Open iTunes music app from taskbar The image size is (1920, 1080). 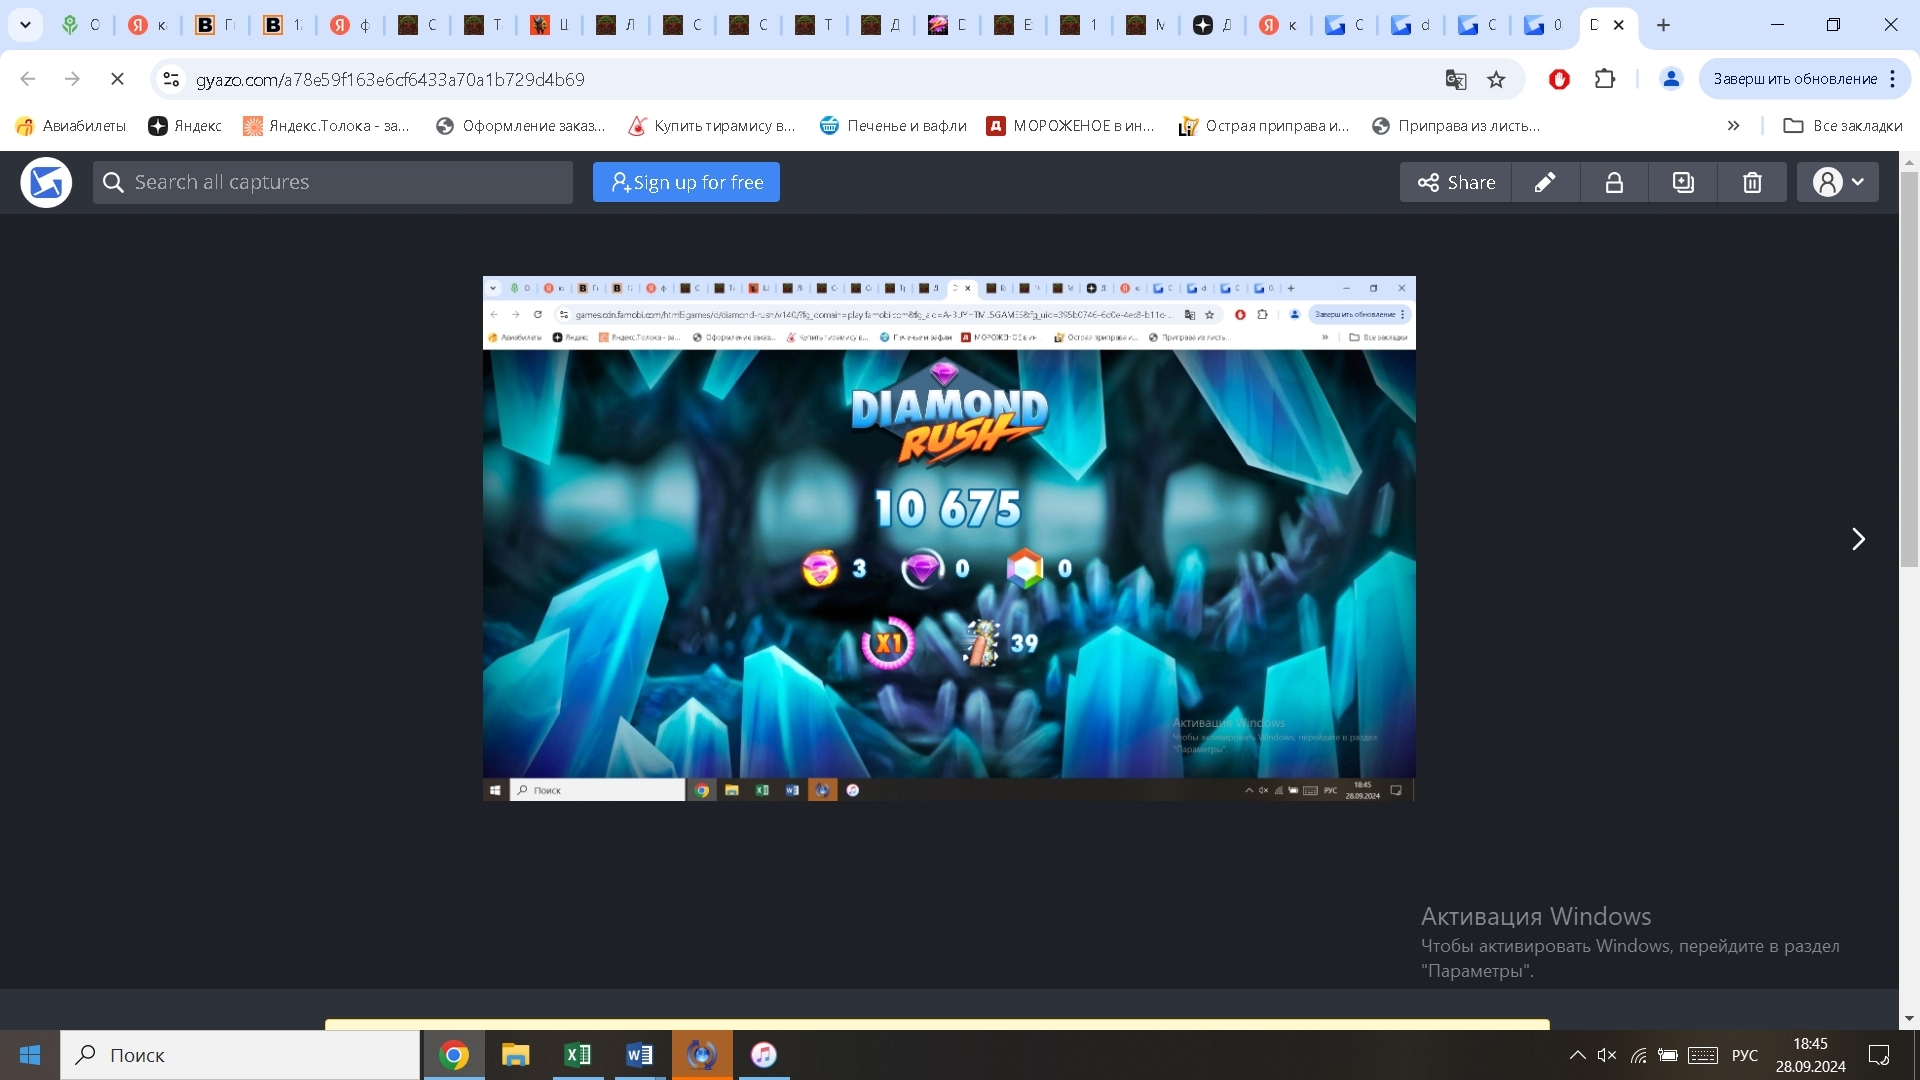pos(764,1055)
